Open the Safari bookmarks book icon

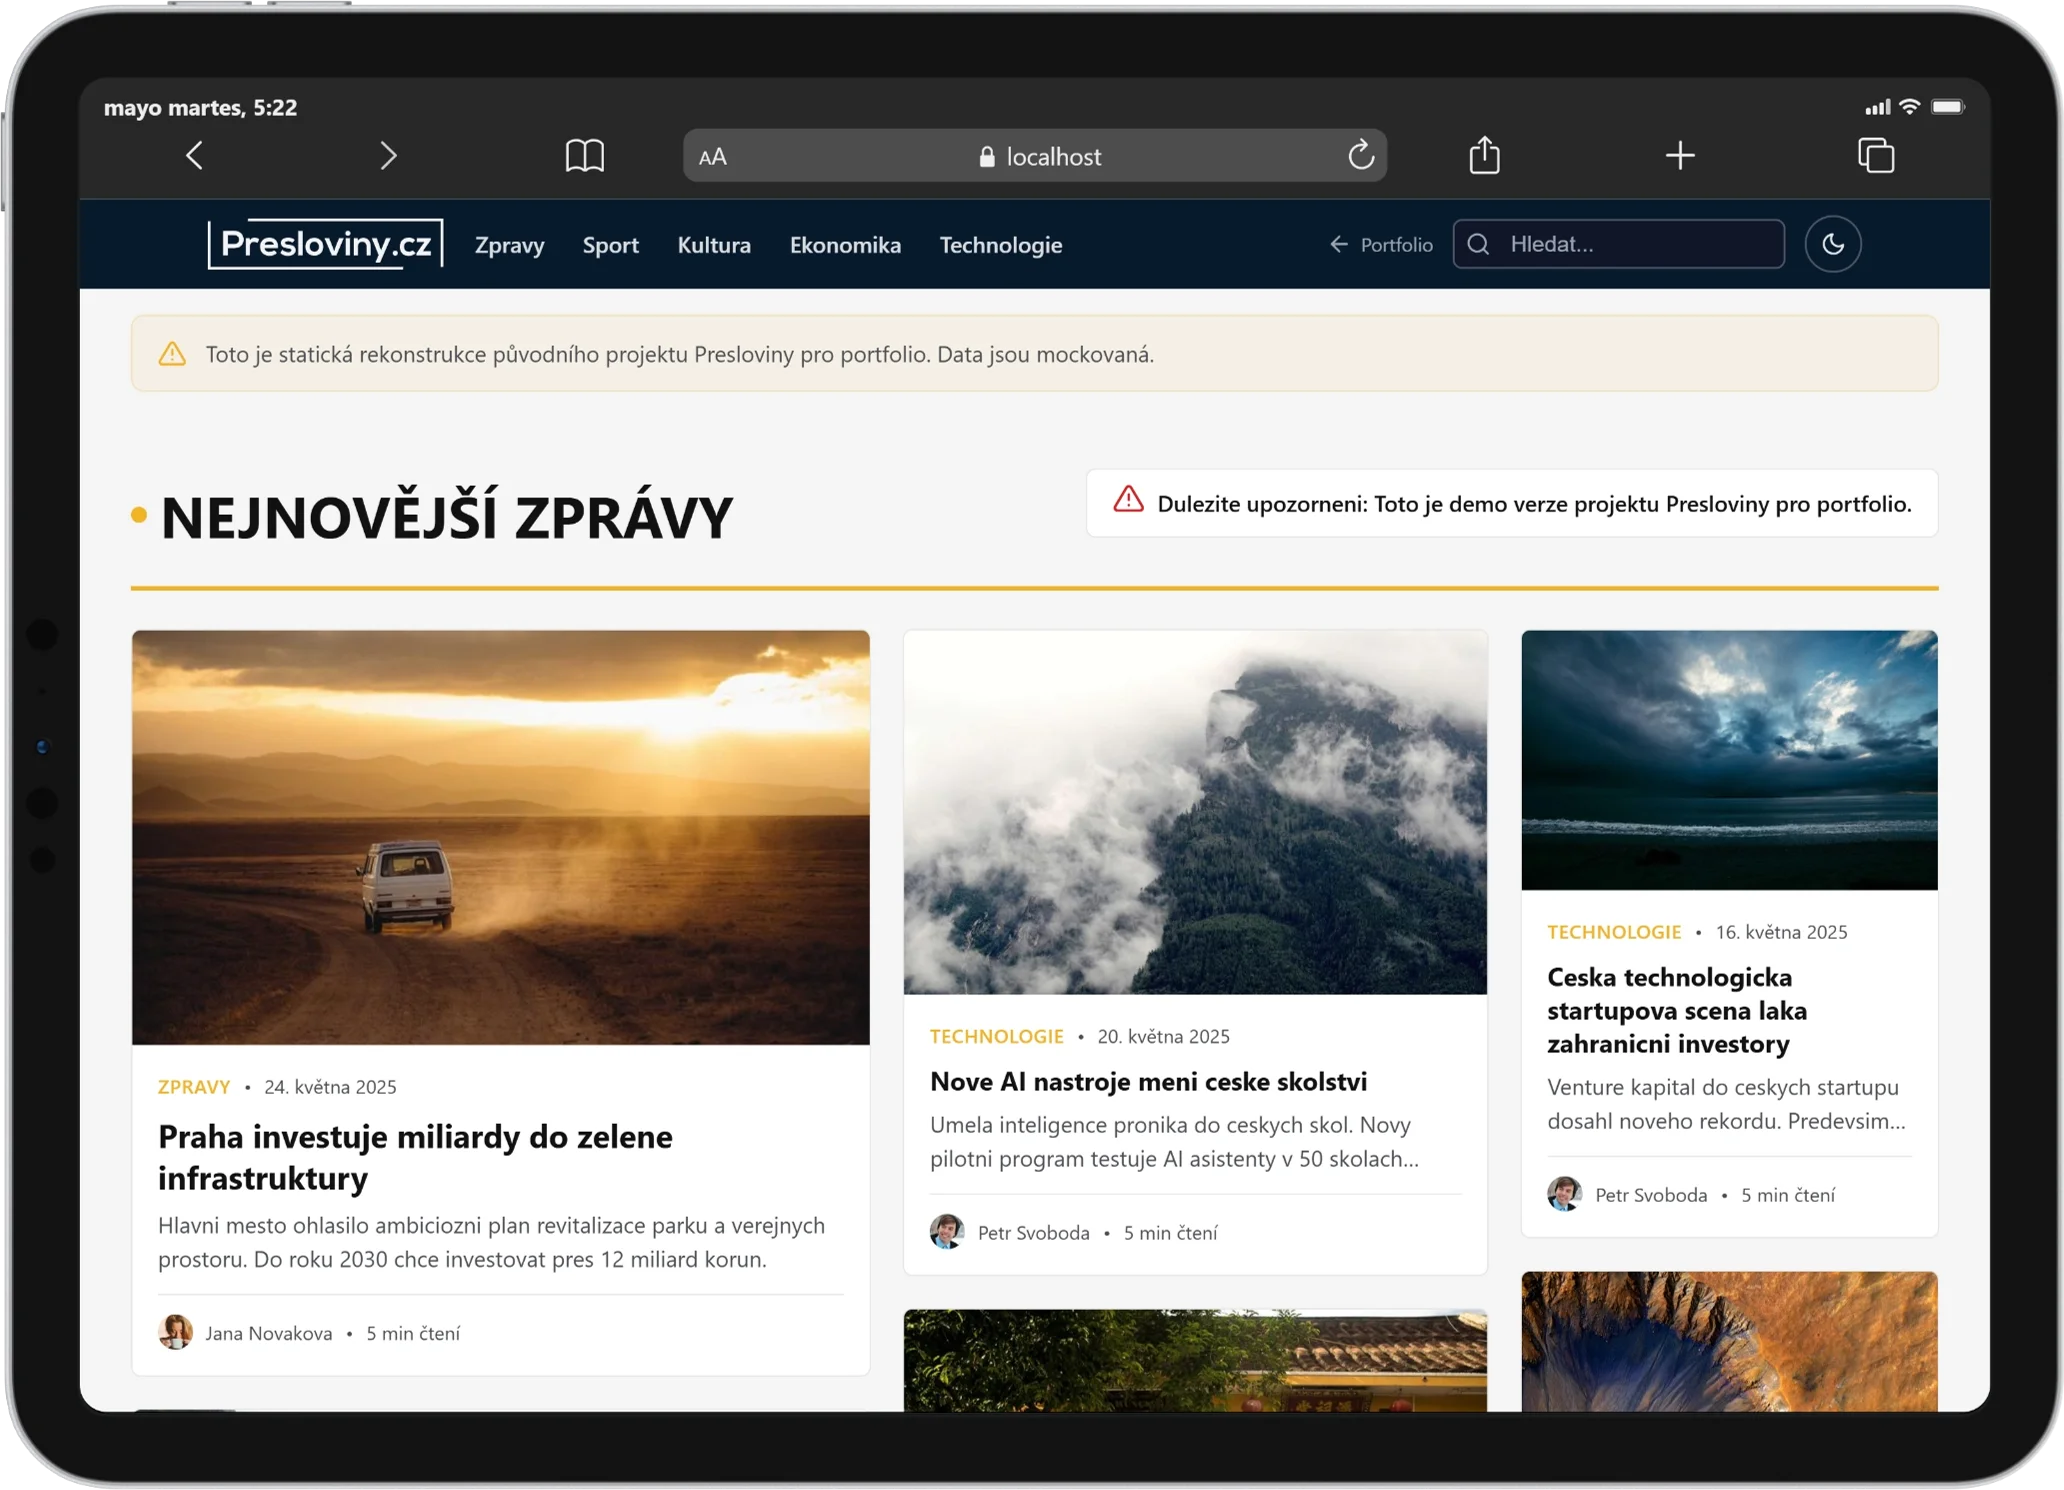coord(585,156)
